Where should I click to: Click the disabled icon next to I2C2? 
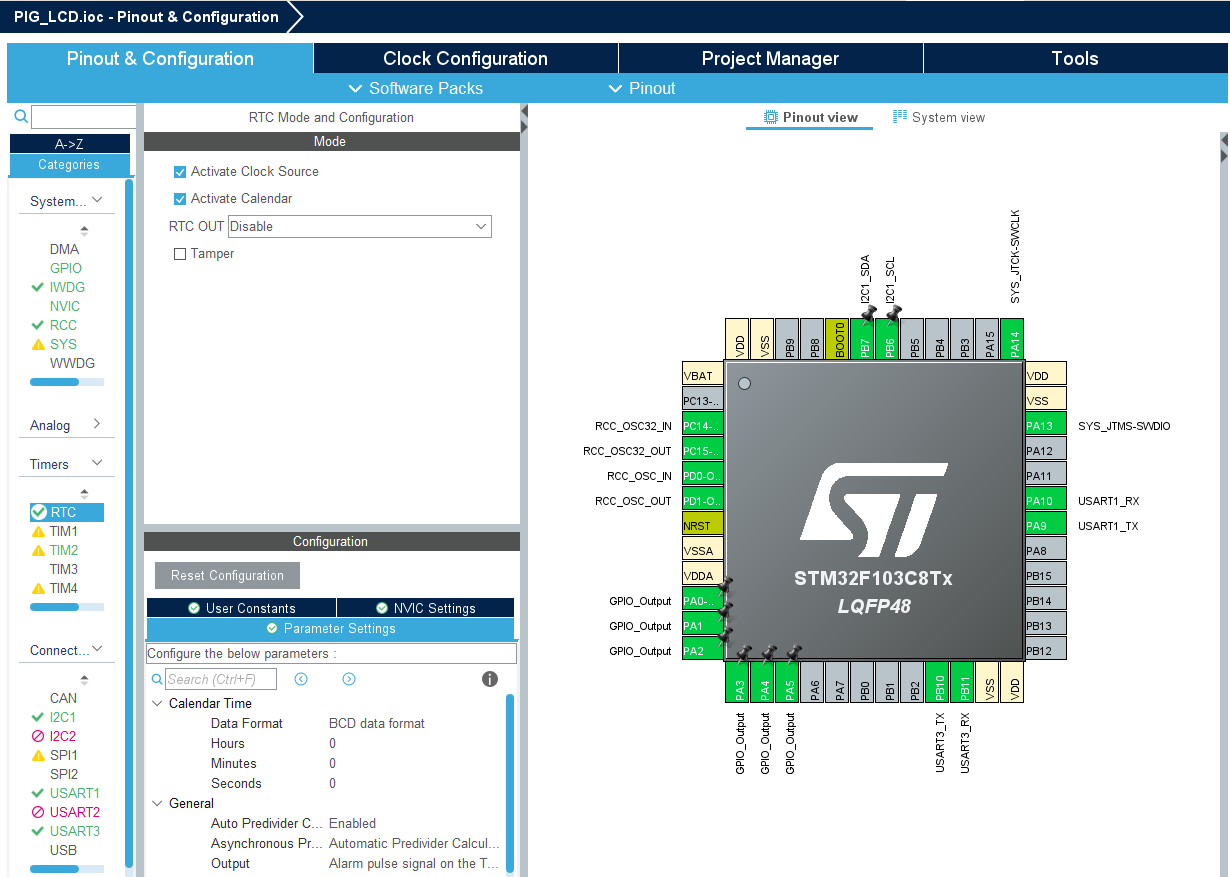pyautogui.click(x=38, y=736)
